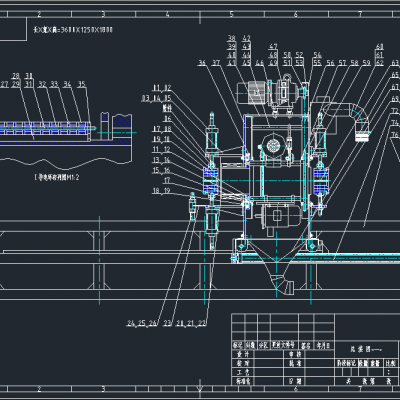The height and width of the screenshot is (400, 400).
Task: Select part callout number 59
Action: click(x=366, y=63)
